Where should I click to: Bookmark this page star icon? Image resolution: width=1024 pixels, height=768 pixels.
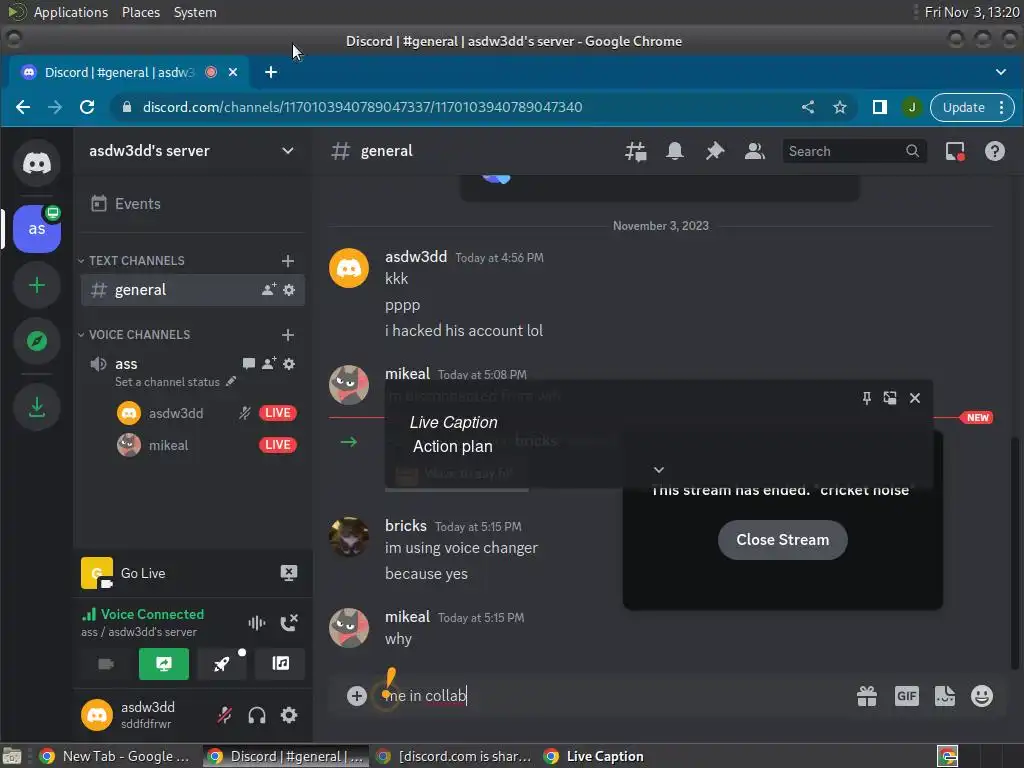(839, 107)
